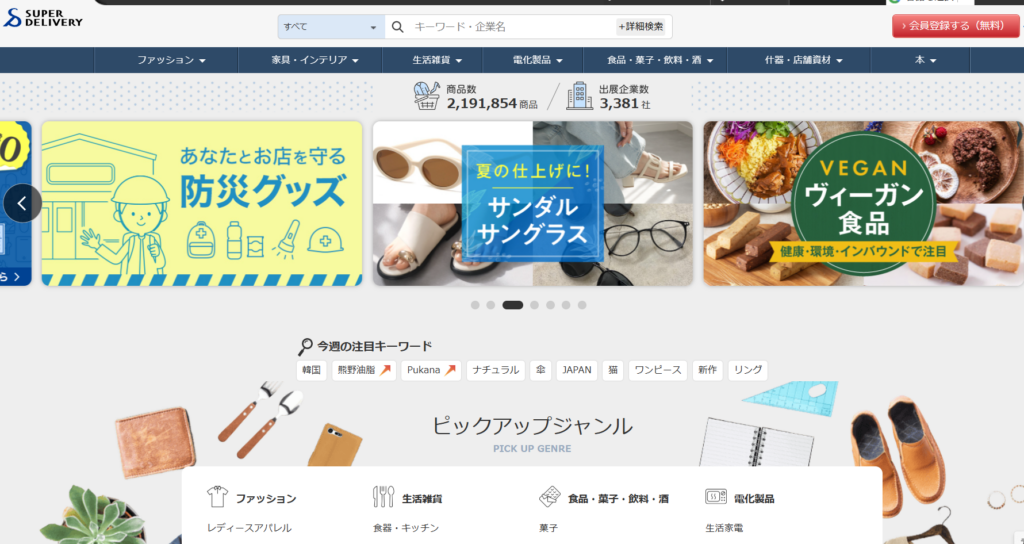The height and width of the screenshot is (544, 1024).
Task: Open the 食器・キッチン link
Action: point(406,528)
